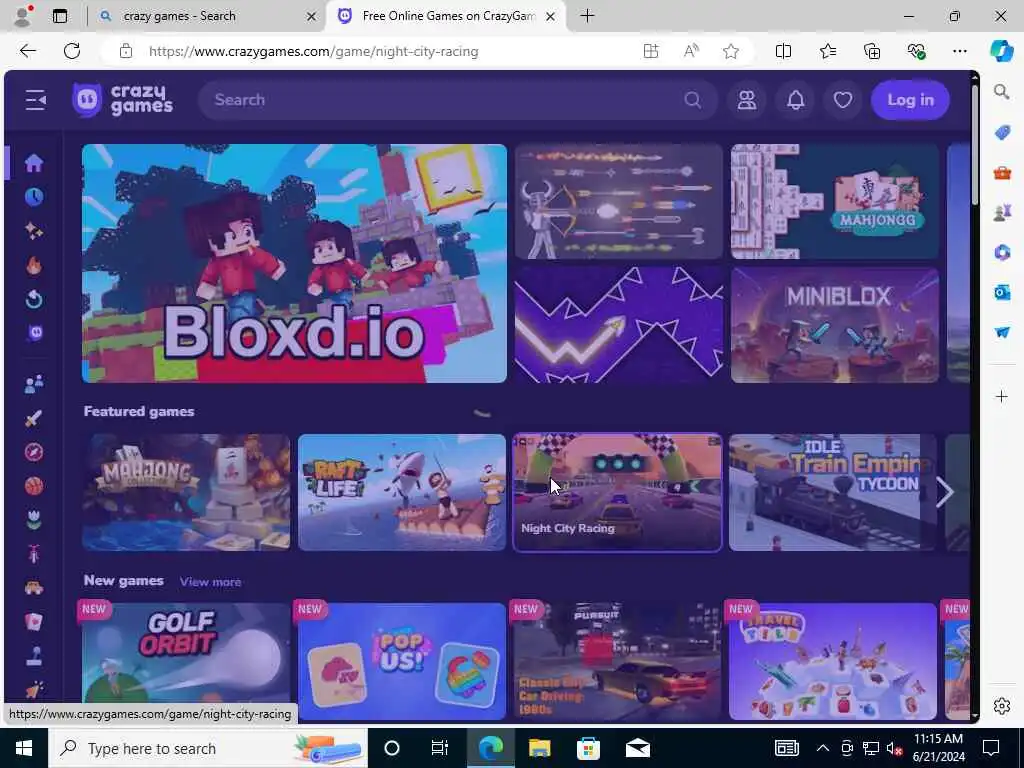The width and height of the screenshot is (1024, 768).
Task: Open Read aloud icon in address bar
Action: coord(691,51)
